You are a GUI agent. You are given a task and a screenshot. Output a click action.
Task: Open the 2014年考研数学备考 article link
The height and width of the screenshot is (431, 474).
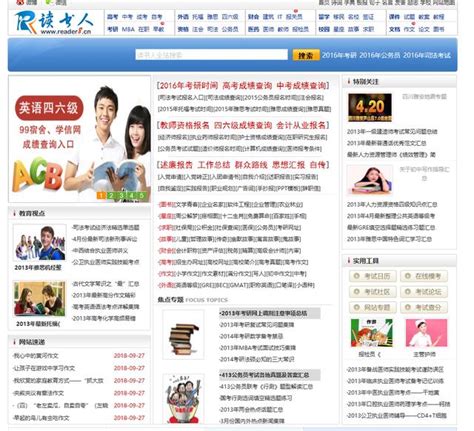point(251,336)
